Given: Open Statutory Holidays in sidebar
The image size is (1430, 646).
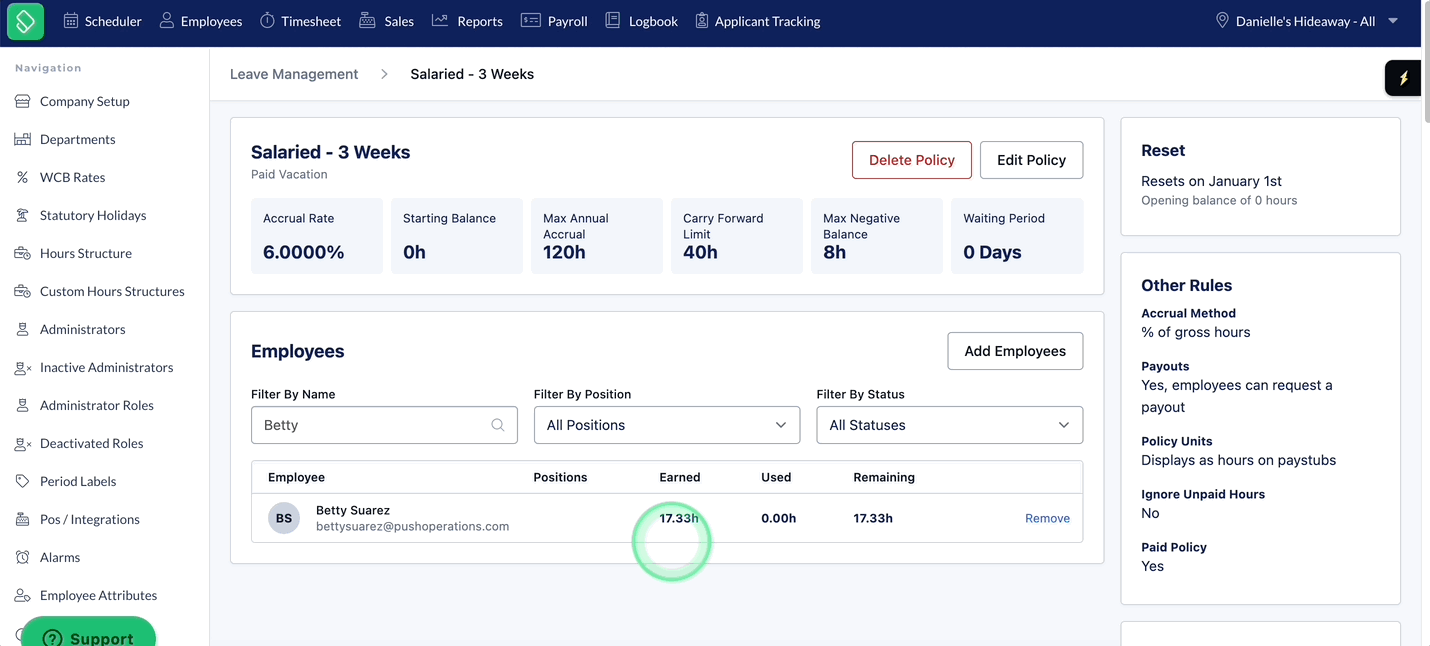Looking at the screenshot, I should tap(93, 215).
